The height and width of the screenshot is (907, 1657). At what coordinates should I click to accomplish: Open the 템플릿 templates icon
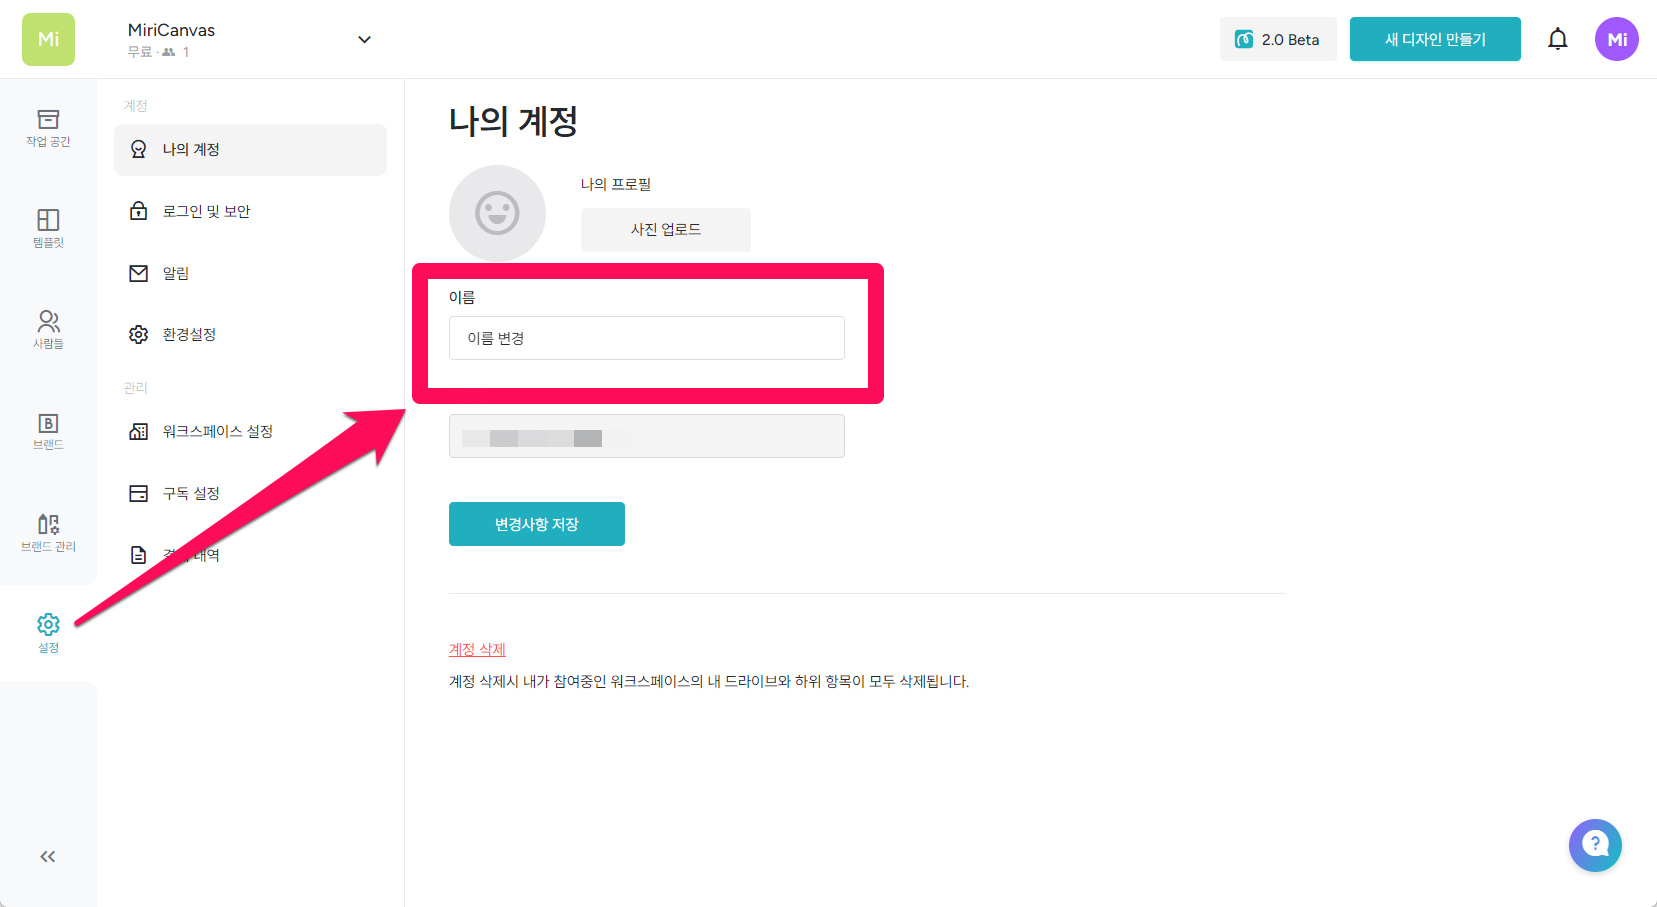click(x=48, y=228)
